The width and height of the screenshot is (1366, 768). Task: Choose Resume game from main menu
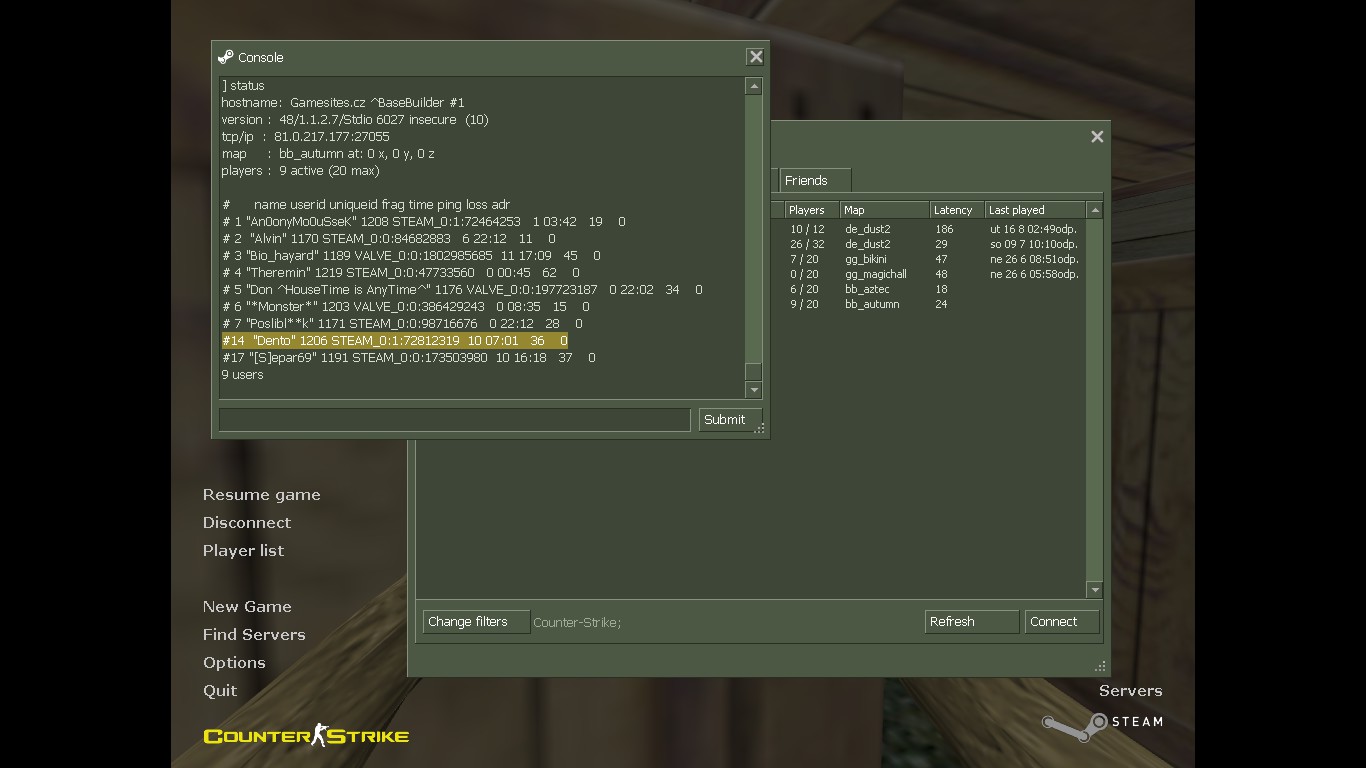[x=262, y=495]
